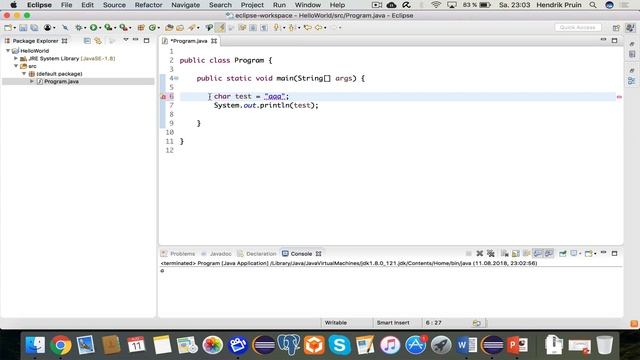Open Package Explorer View Menu dropdown
640x360 pixels.
click(126, 40)
